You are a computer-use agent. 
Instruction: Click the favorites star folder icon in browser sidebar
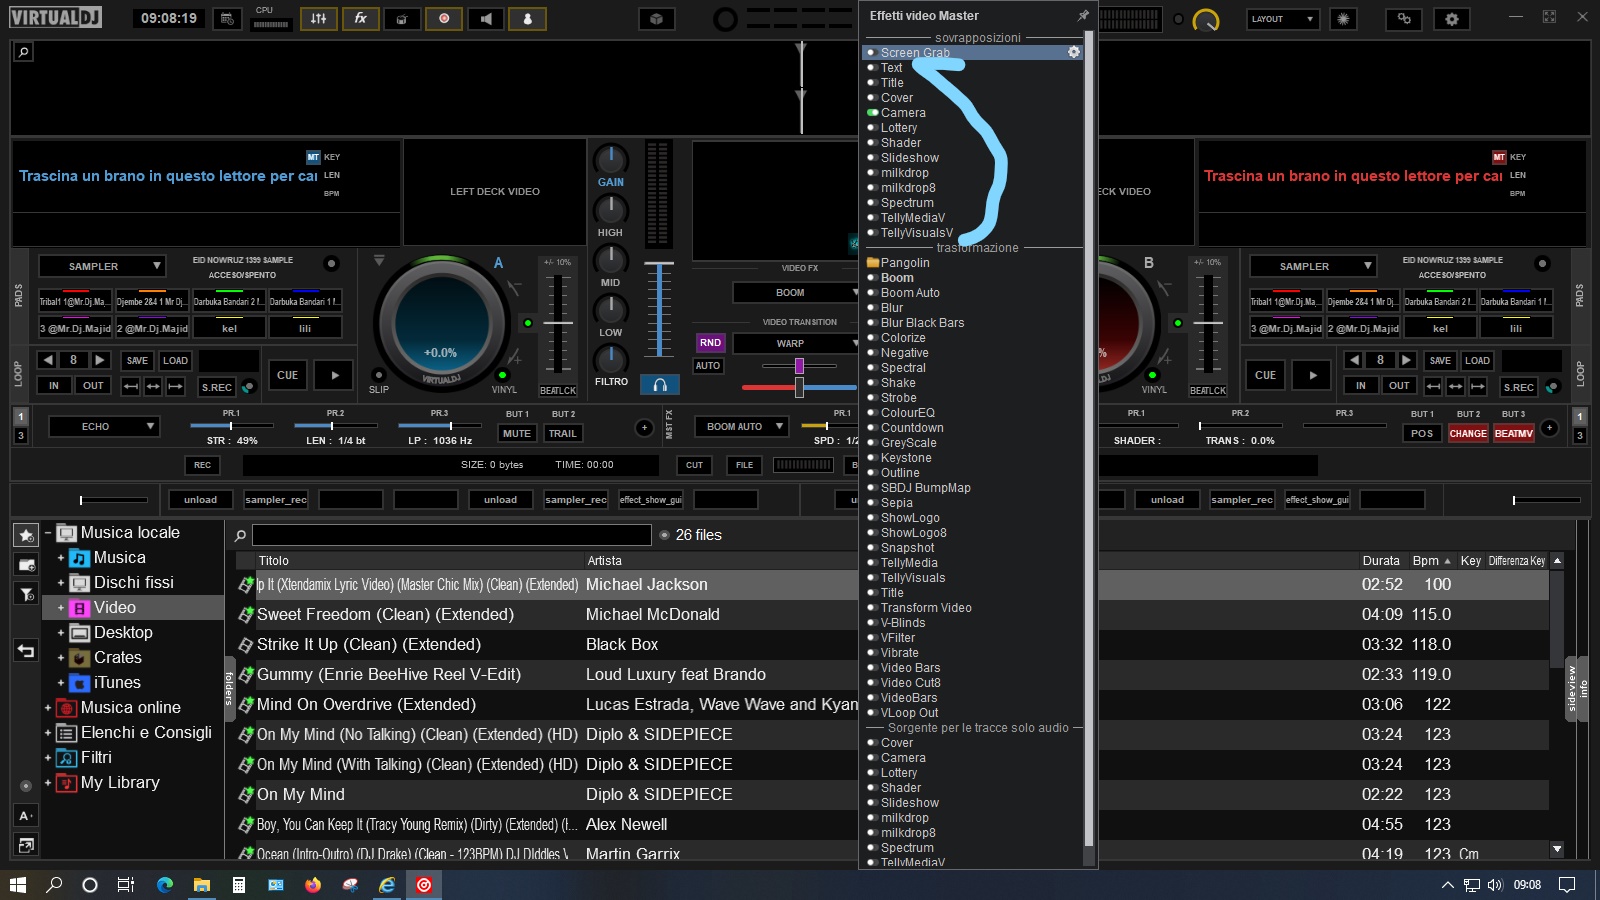click(26, 536)
